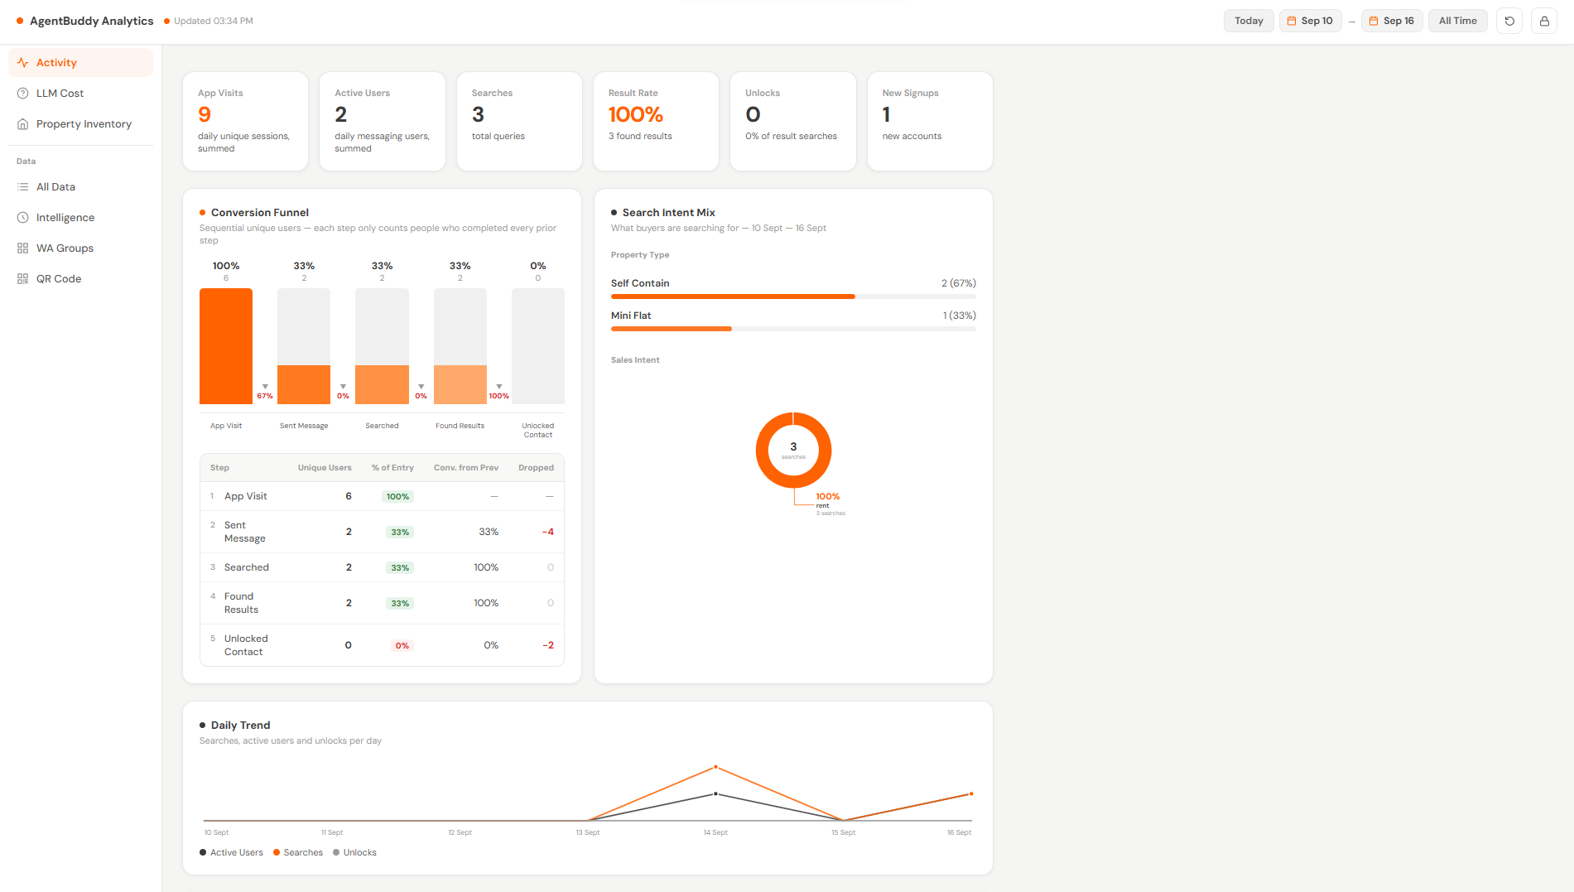Click the Property Inventory house icon
The image size is (1574, 892).
(23, 124)
